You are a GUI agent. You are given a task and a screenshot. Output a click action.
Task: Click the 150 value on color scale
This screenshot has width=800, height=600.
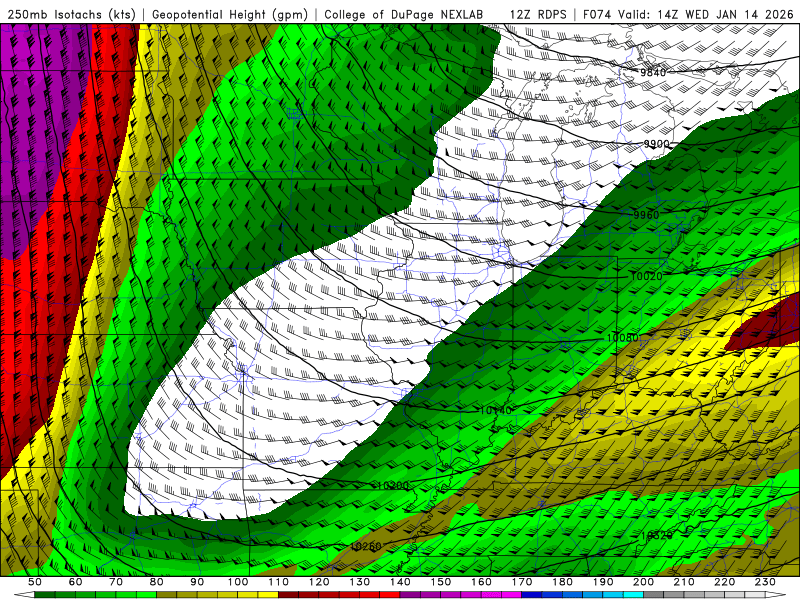coord(441,582)
